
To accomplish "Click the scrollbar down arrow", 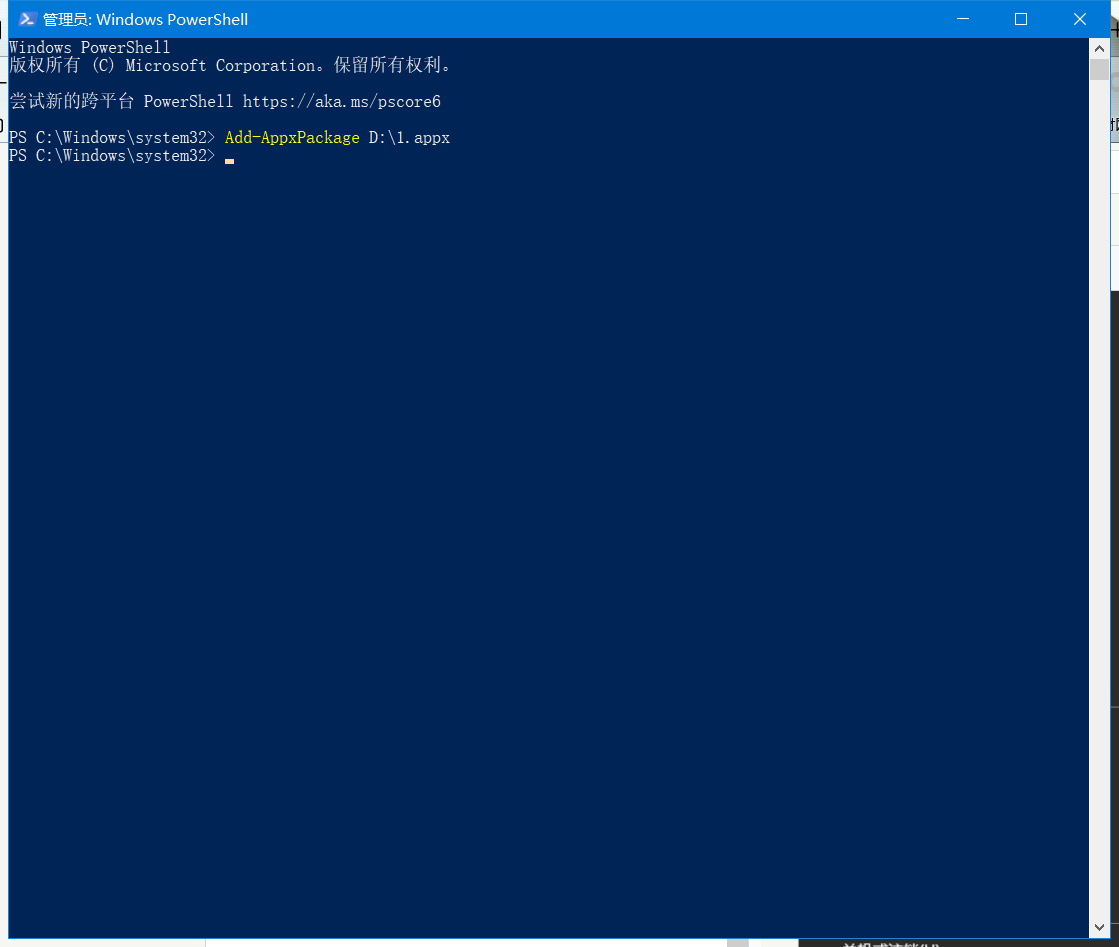I will pos(1099,929).
